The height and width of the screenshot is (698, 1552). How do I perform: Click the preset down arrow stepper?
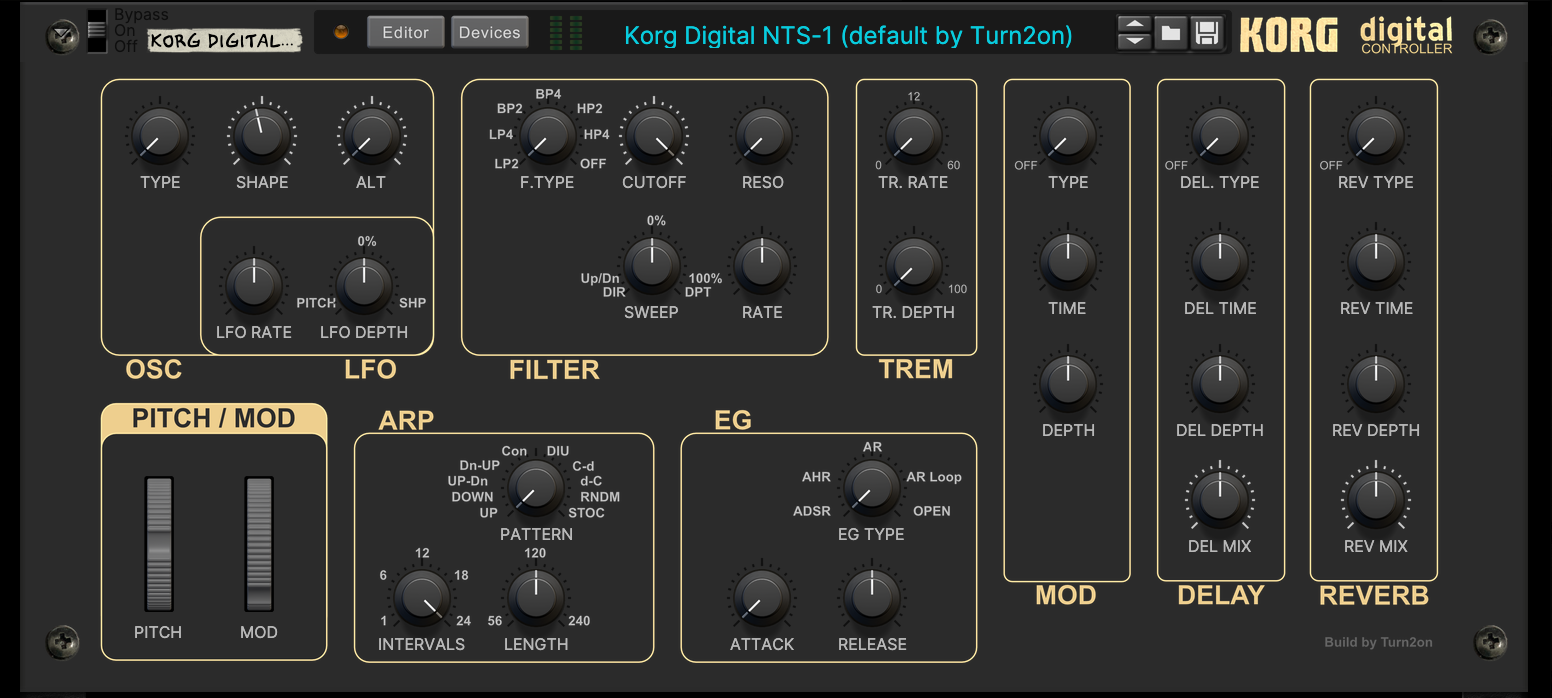(1134, 40)
